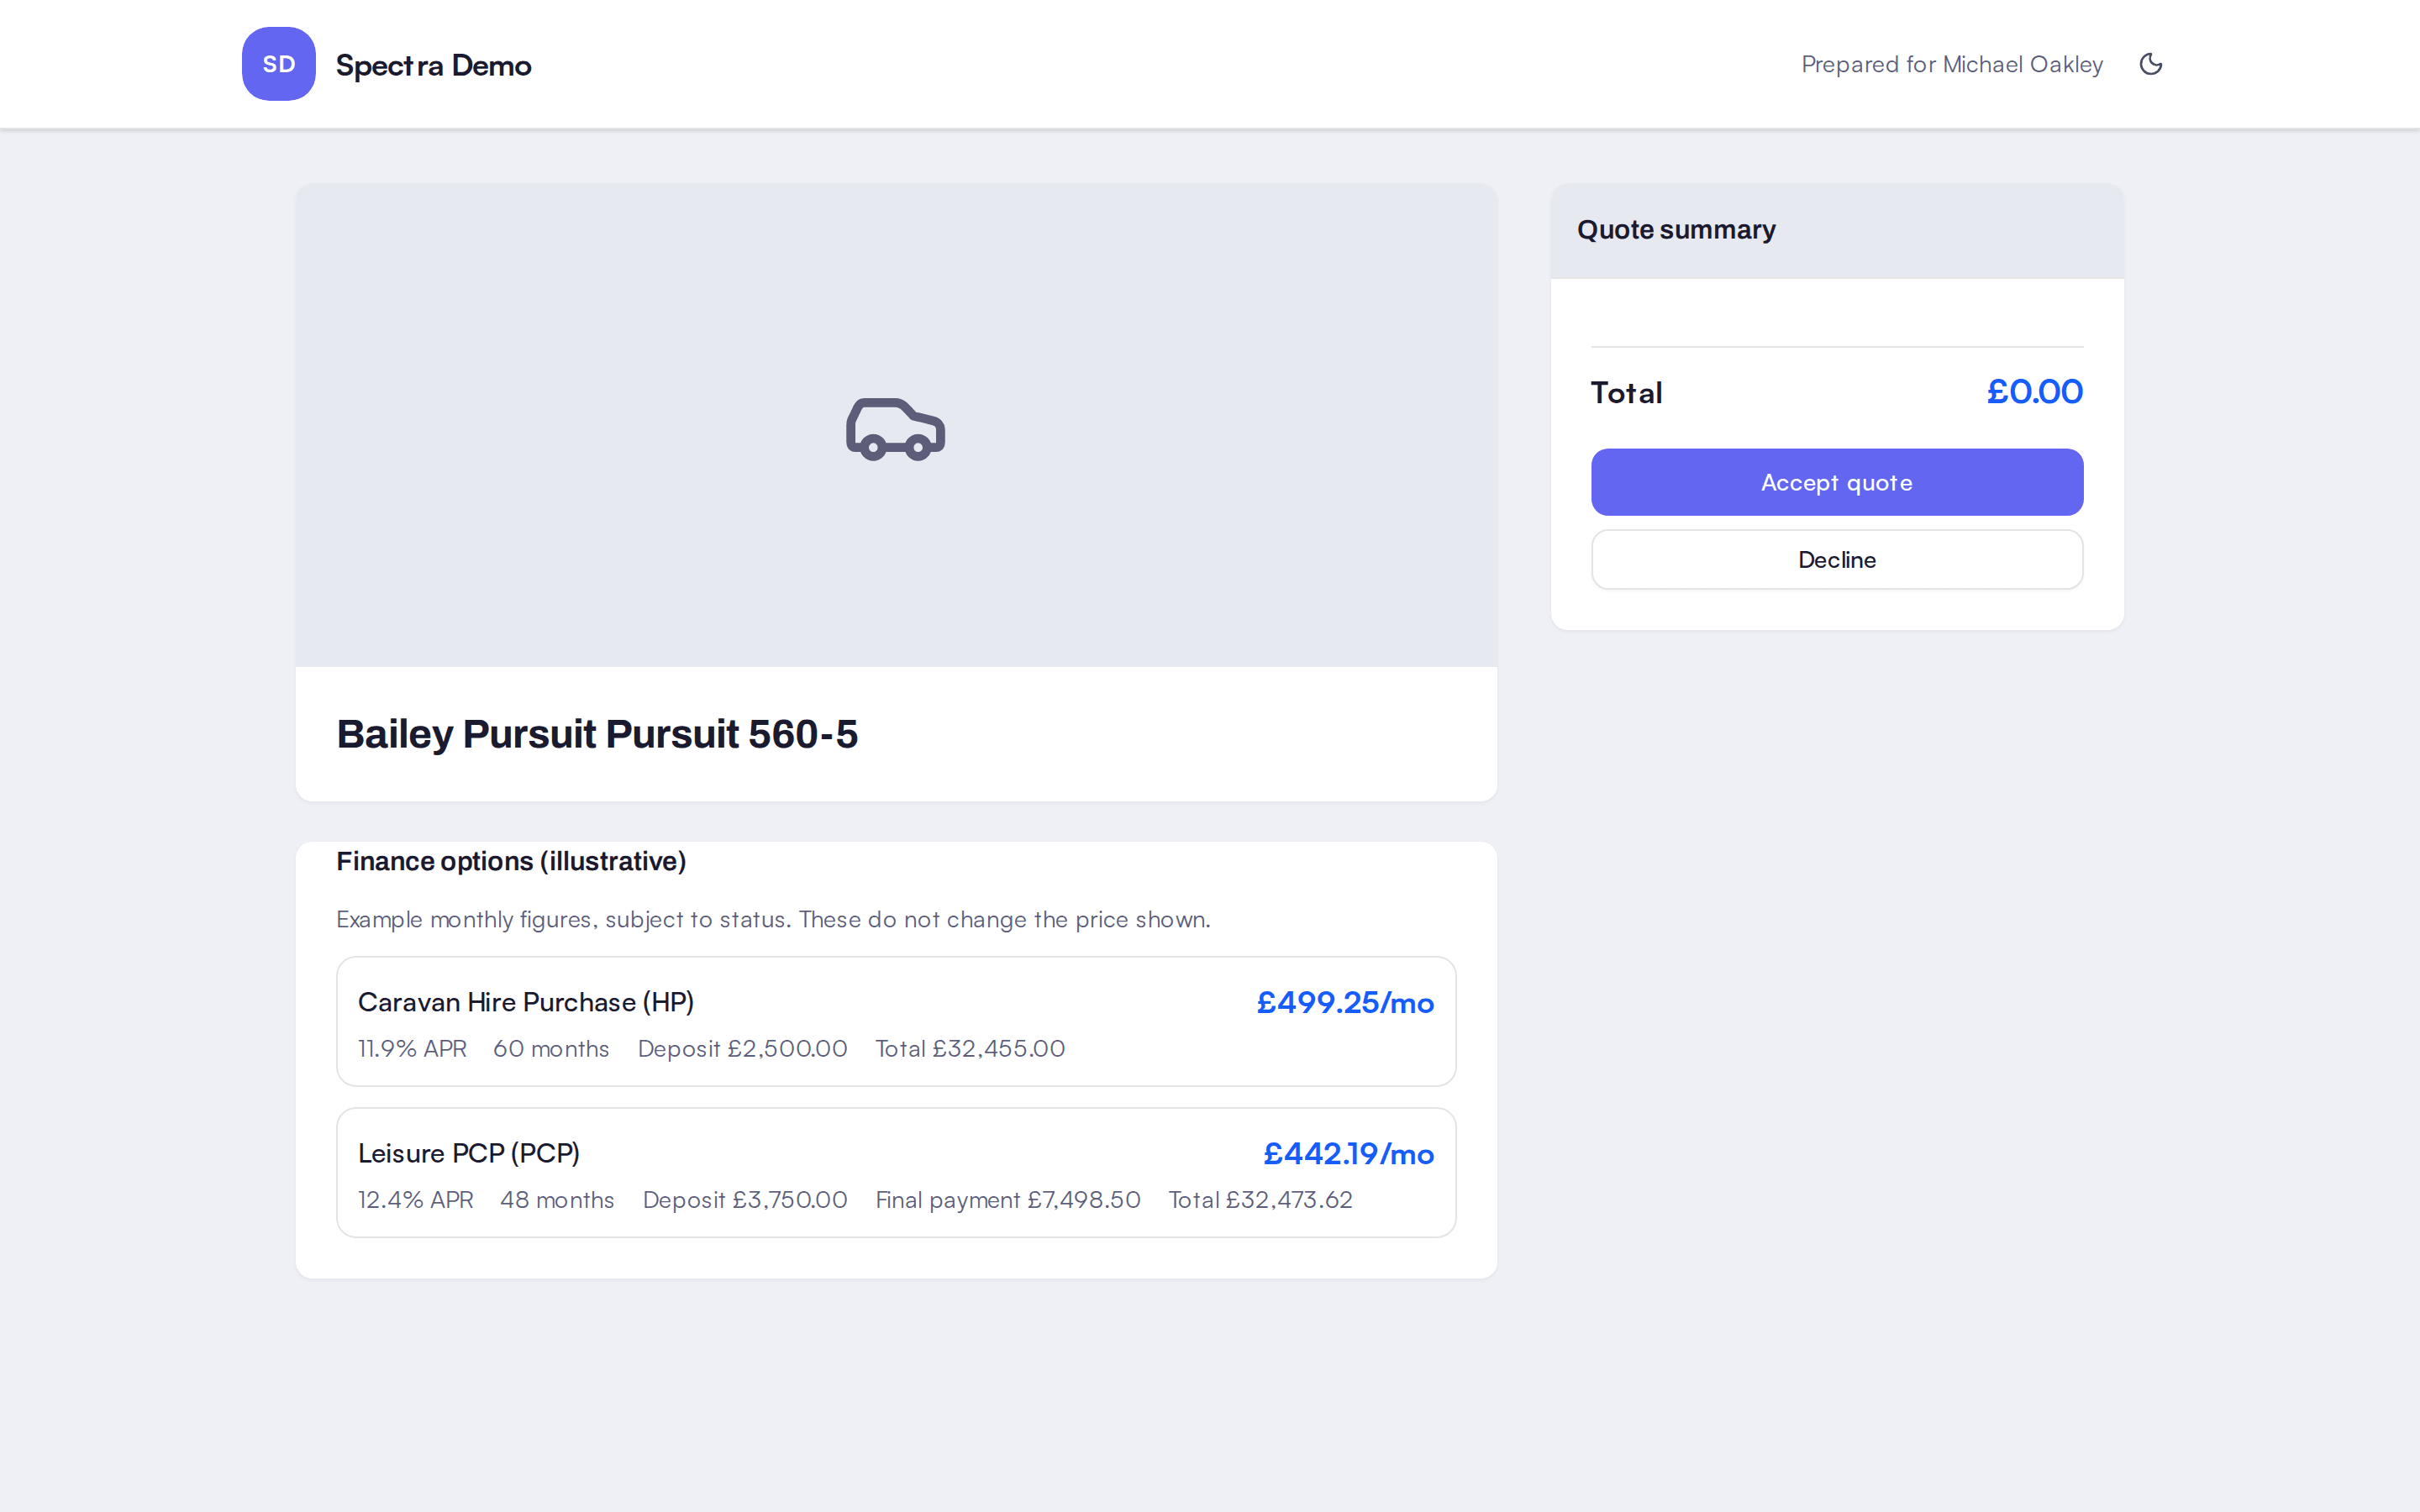Click the Total label in quote summary
The width and height of the screenshot is (2420, 1512).
pos(1626,392)
